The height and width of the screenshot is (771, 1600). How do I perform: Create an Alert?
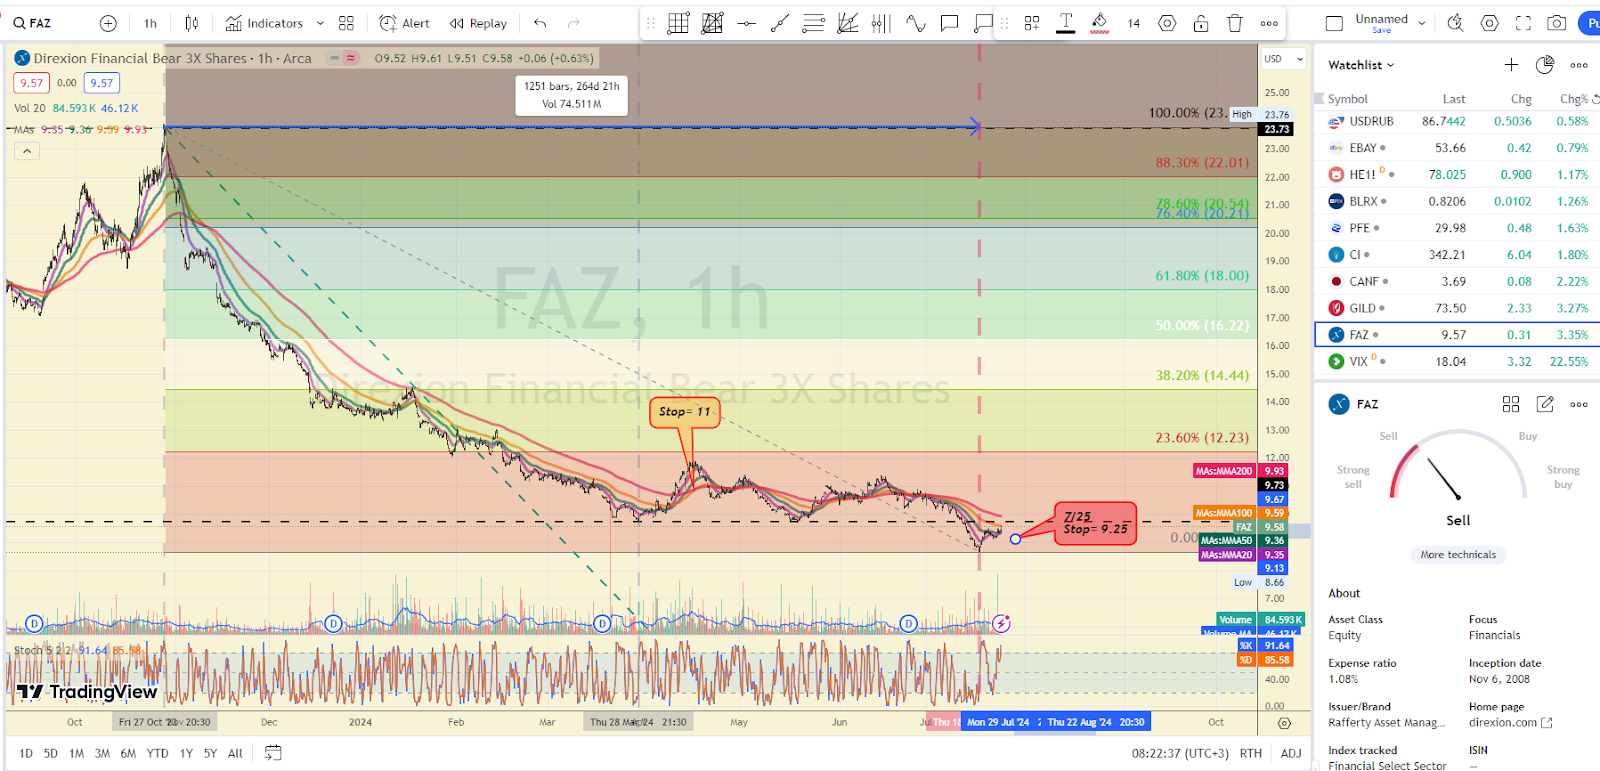(x=404, y=23)
